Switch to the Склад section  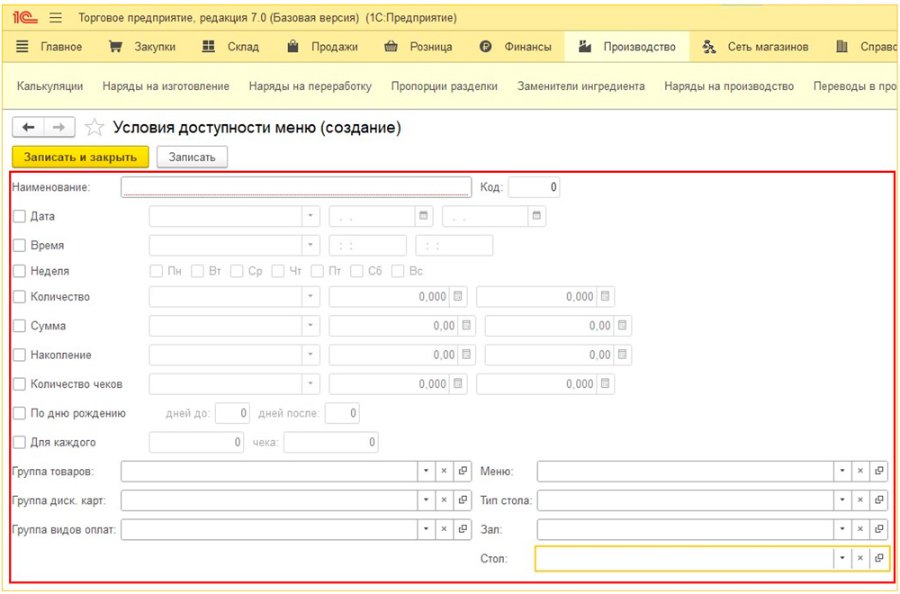(231, 47)
